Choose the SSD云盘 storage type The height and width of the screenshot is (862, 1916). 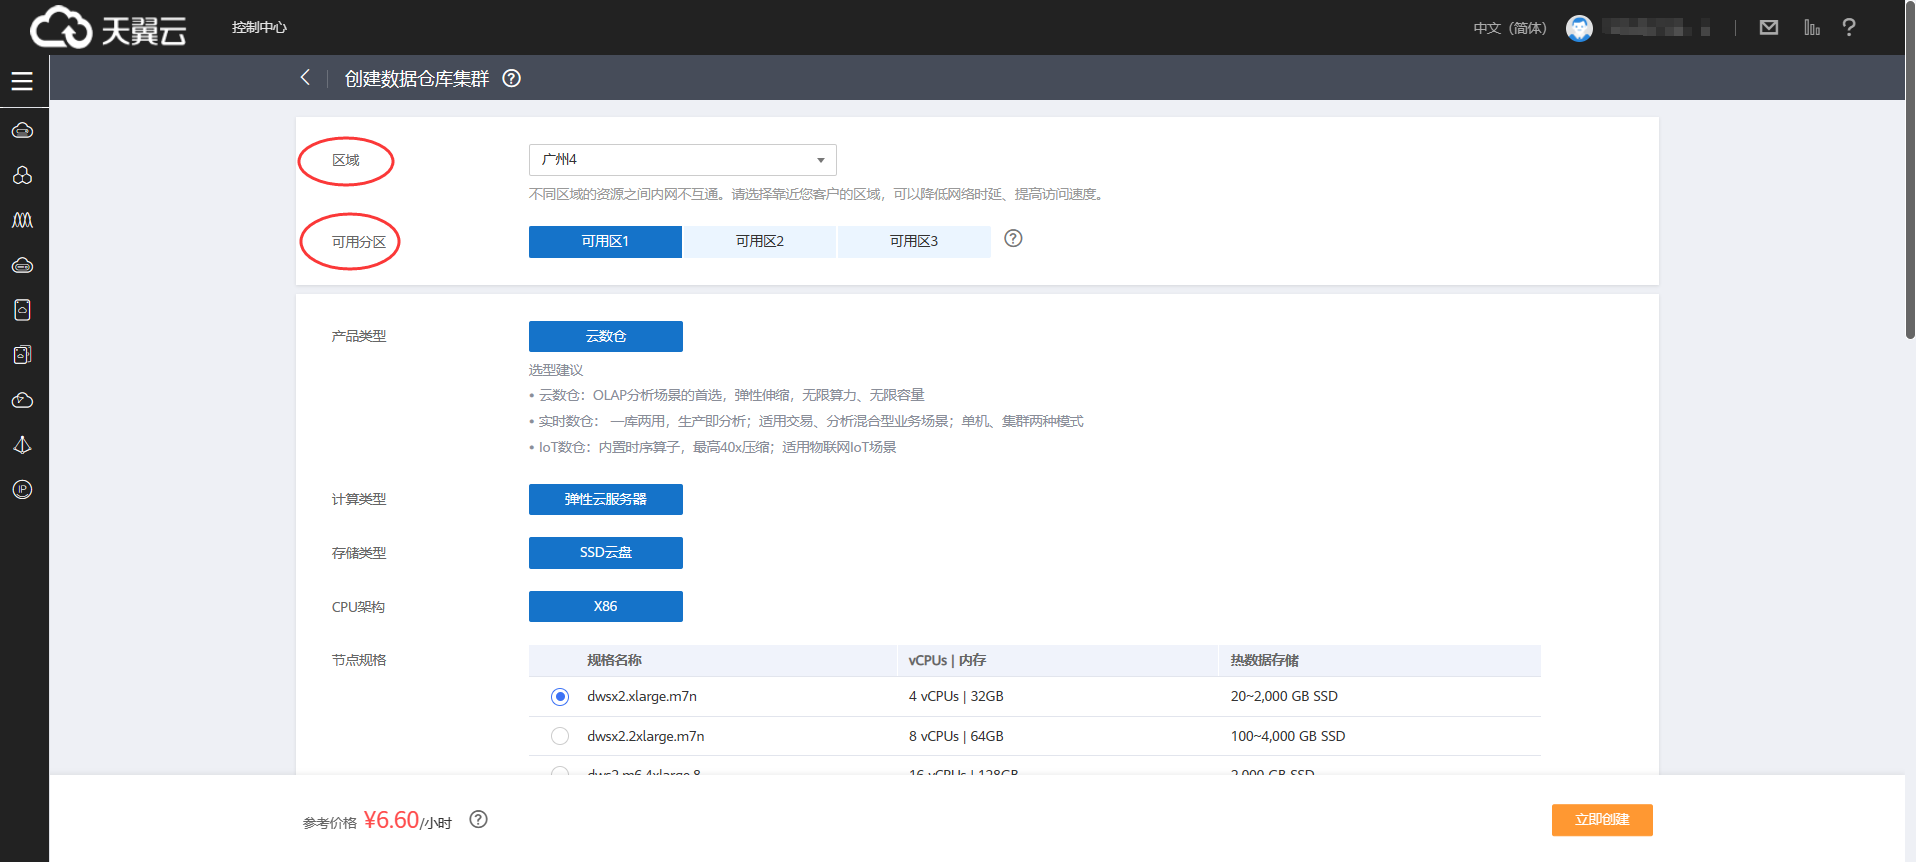606,552
